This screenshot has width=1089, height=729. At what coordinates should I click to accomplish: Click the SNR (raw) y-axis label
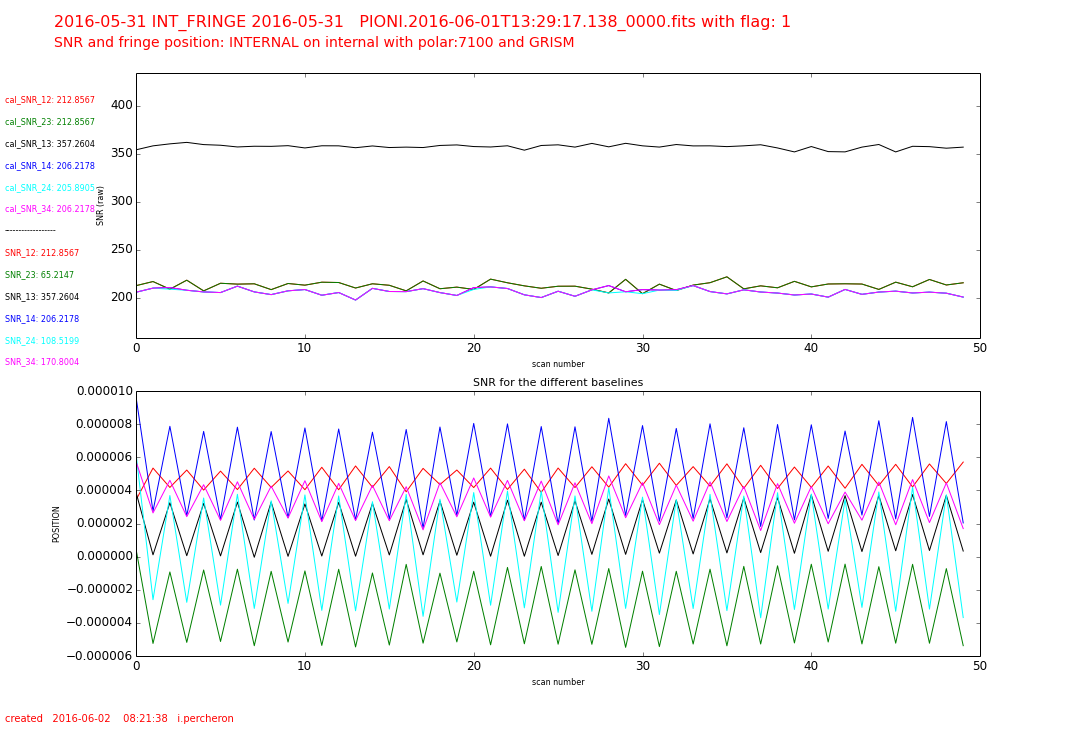101,206
